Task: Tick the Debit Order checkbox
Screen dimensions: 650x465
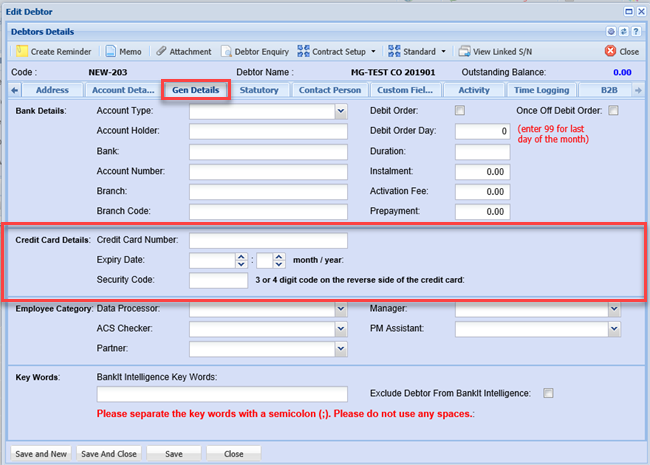Action: point(460,110)
